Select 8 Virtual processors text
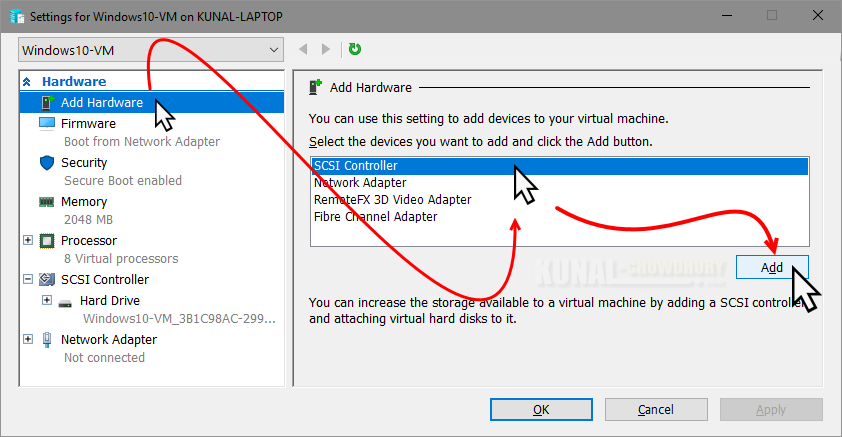 tap(121, 259)
